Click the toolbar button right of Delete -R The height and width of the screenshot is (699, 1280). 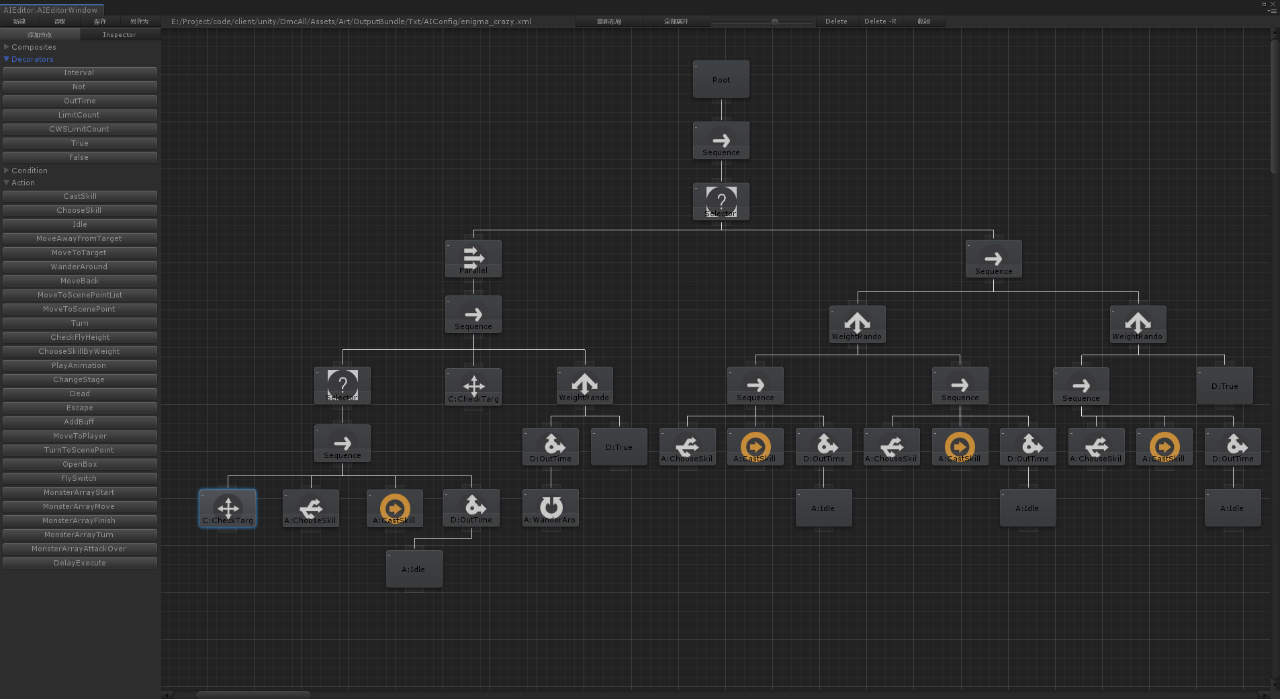923,21
